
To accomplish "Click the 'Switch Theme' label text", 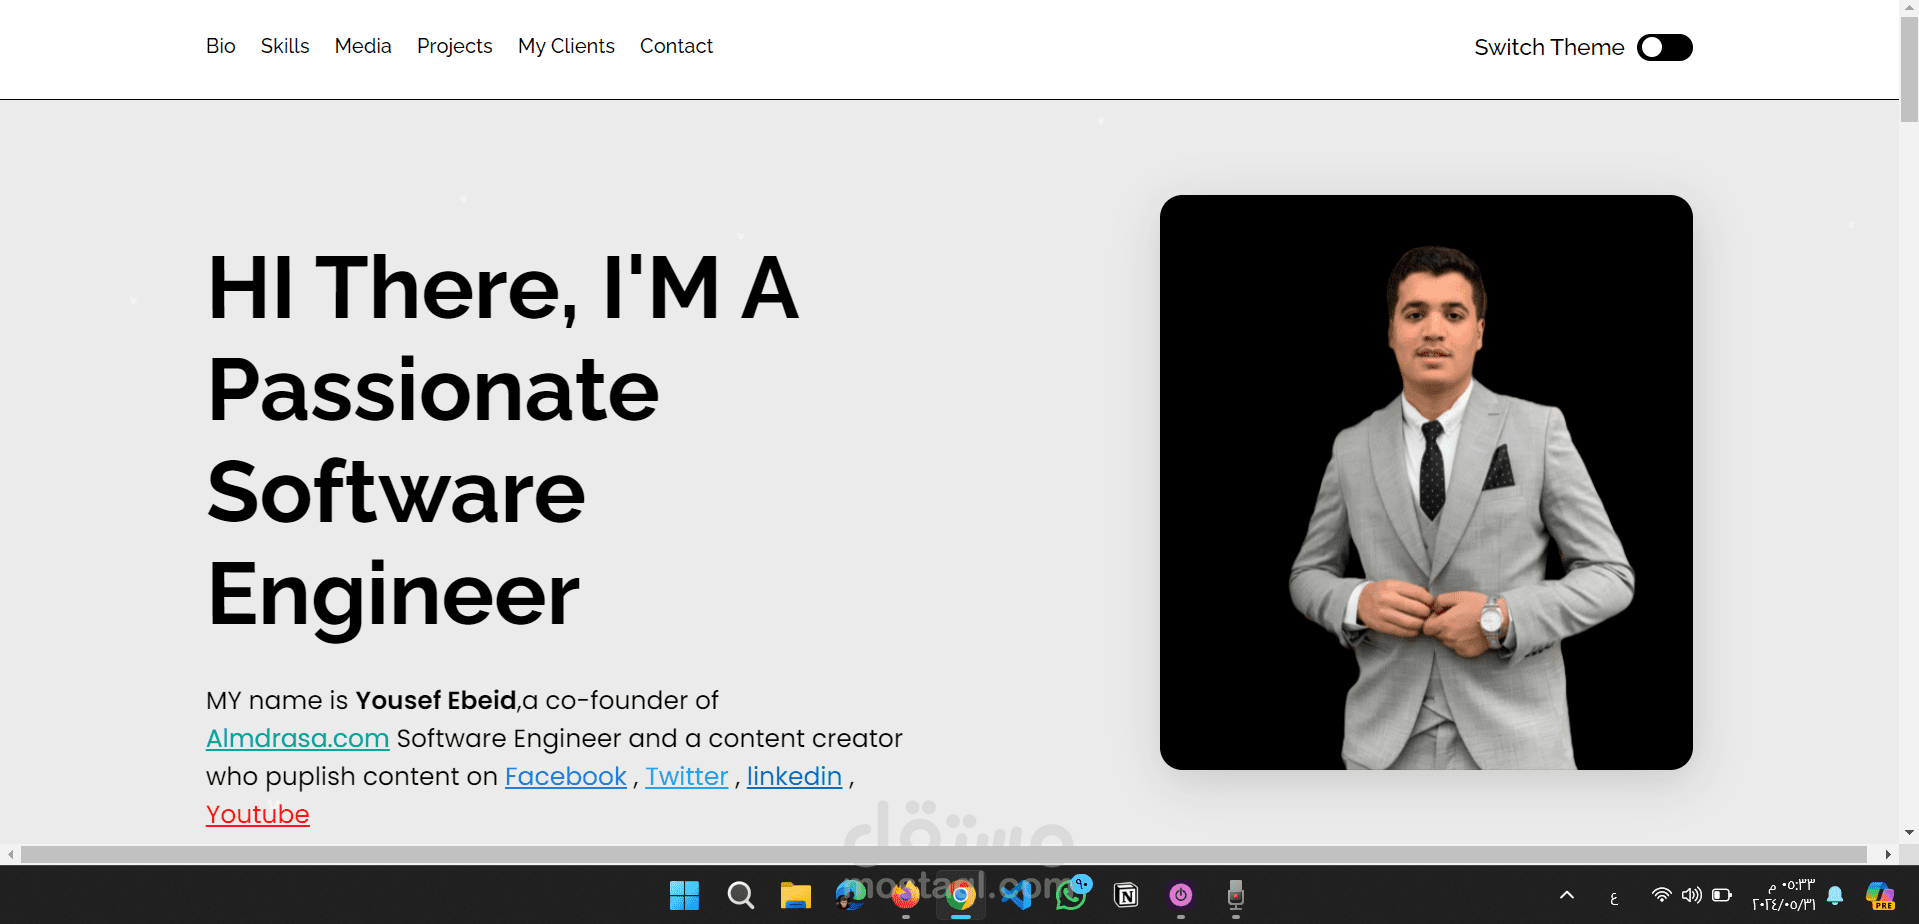I will (1549, 47).
